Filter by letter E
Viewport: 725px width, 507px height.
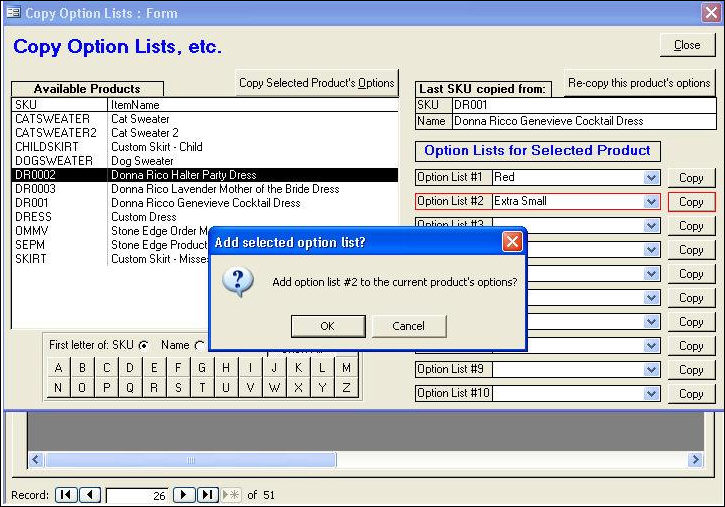click(154, 368)
